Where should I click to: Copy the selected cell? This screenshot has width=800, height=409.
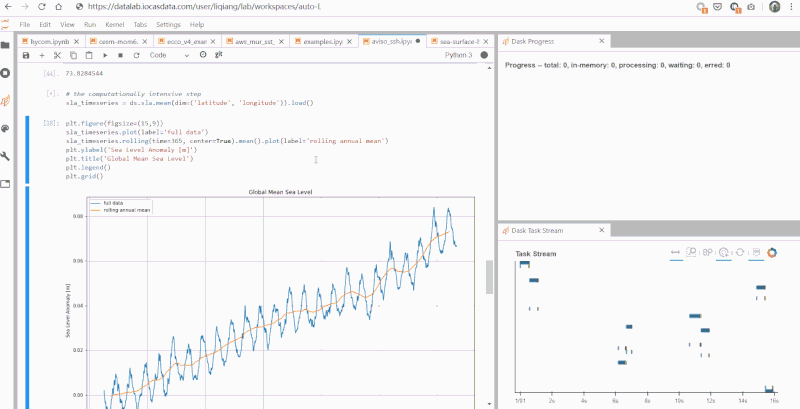(73, 55)
